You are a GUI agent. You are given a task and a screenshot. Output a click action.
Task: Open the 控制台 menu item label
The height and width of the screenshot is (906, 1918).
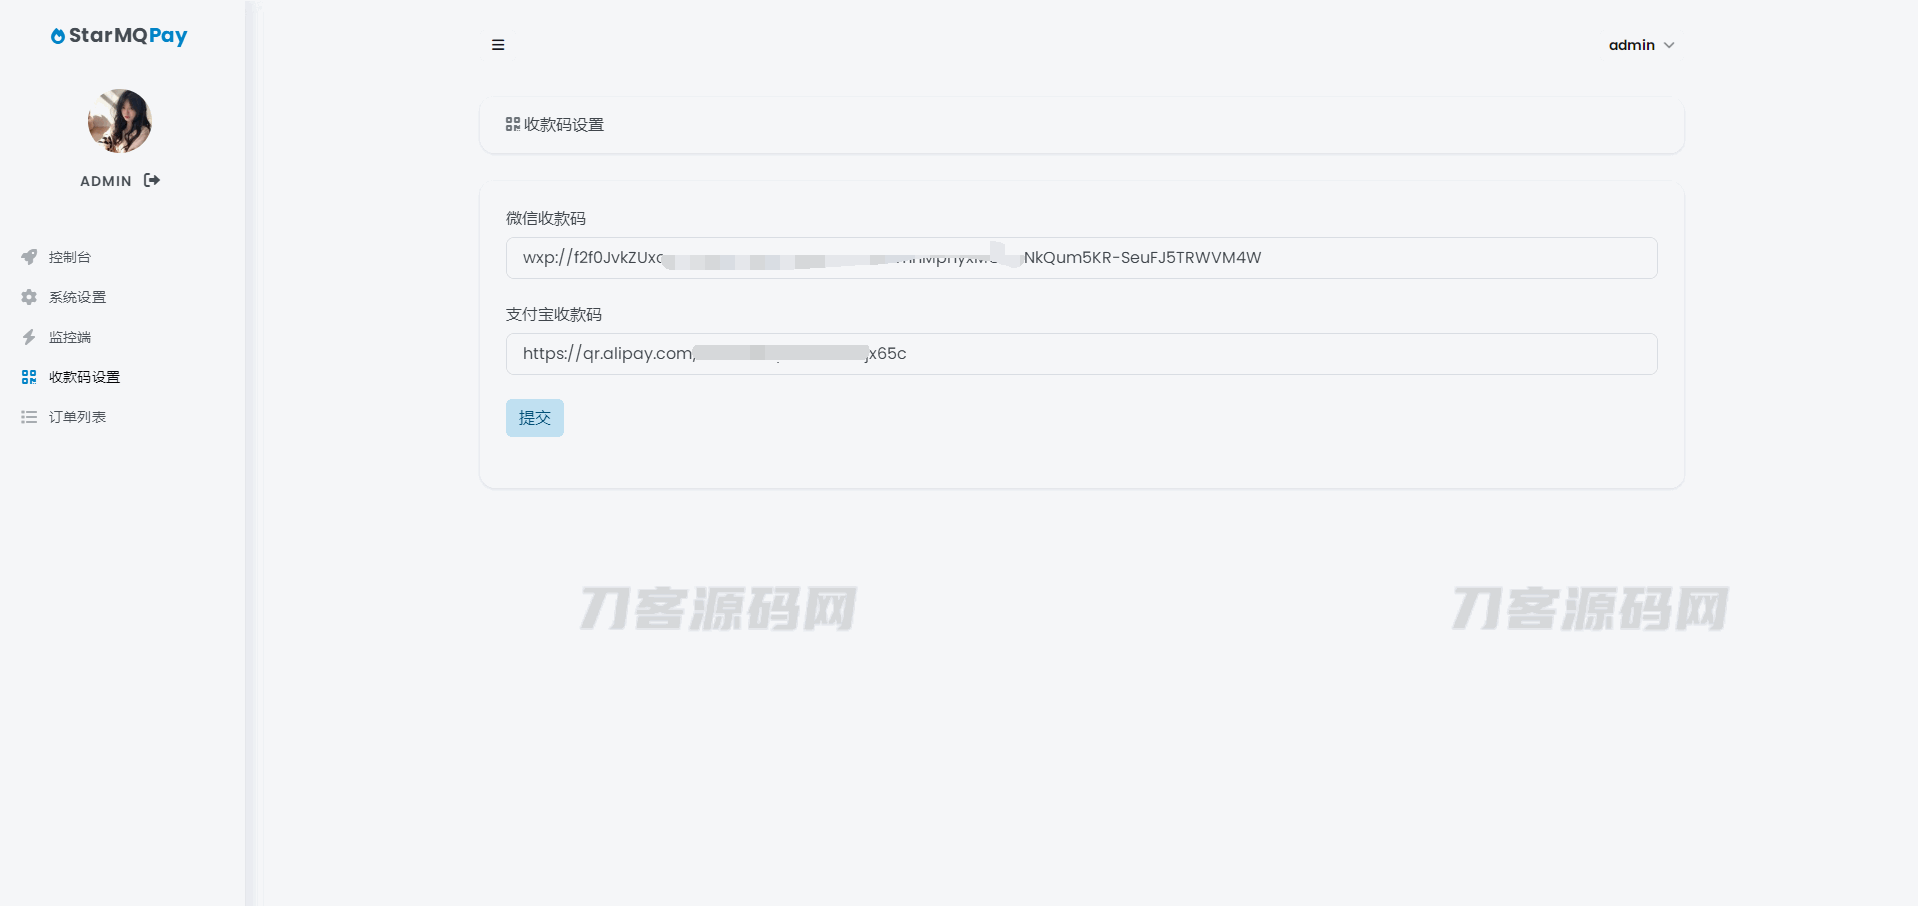70,257
